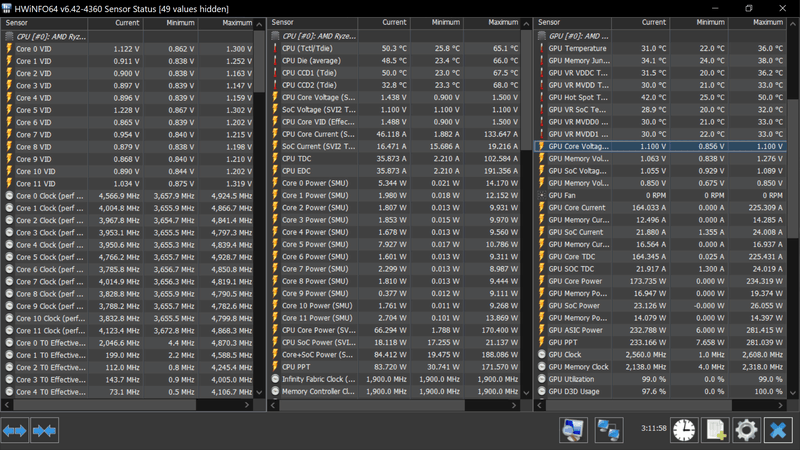The width and height of the screenshot is (800, 450).
Task: Click the thermometer icon beside GPU Temperature
Action: [542, 48]
